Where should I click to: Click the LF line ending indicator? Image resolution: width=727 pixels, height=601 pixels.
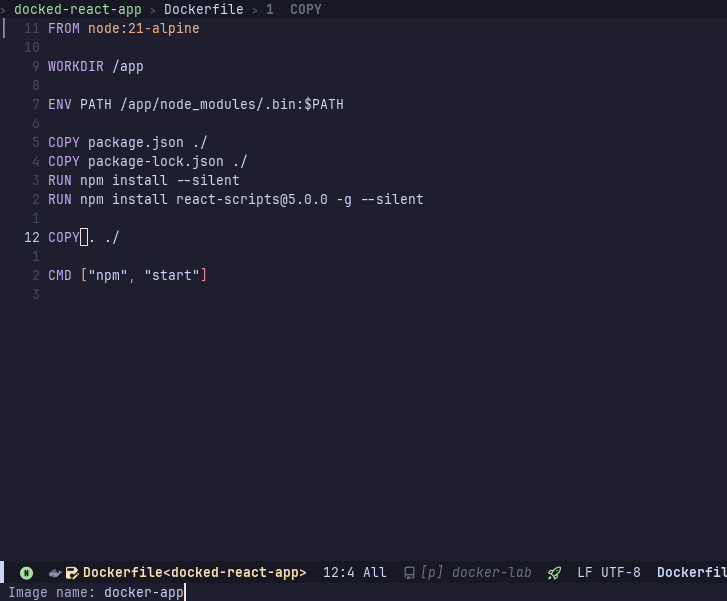(x=585, y=573)
